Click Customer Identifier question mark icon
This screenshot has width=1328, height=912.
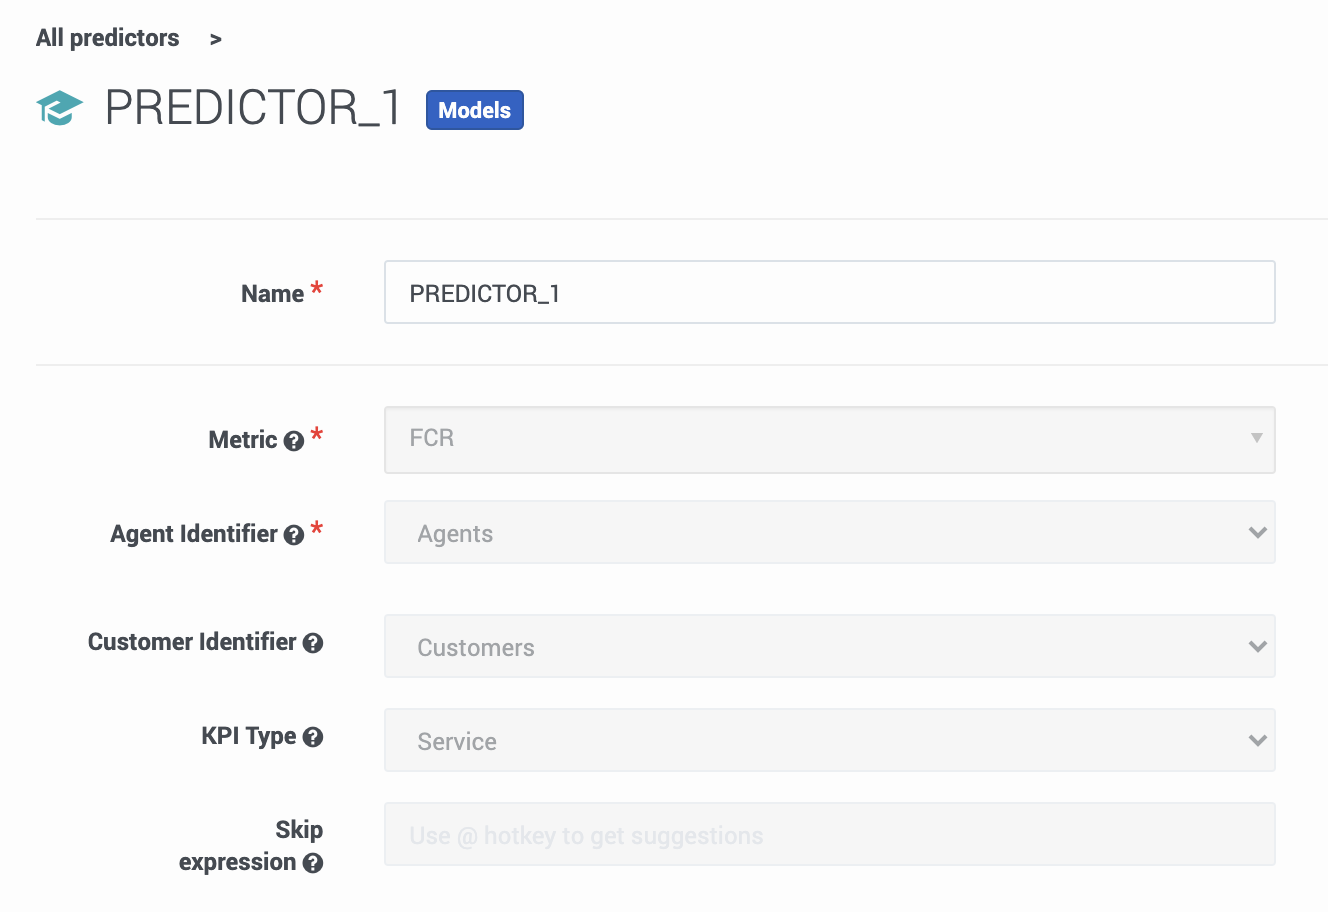pyautogui.click(x=313, y=643)
